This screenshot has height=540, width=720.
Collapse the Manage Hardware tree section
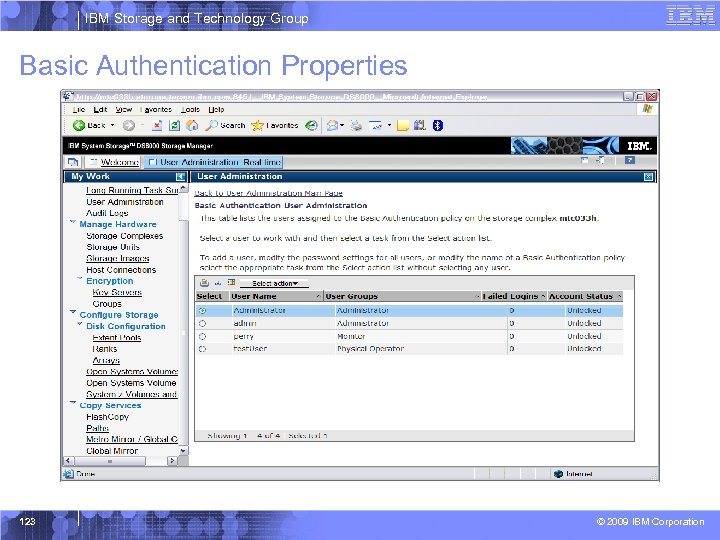click(73, 222)
